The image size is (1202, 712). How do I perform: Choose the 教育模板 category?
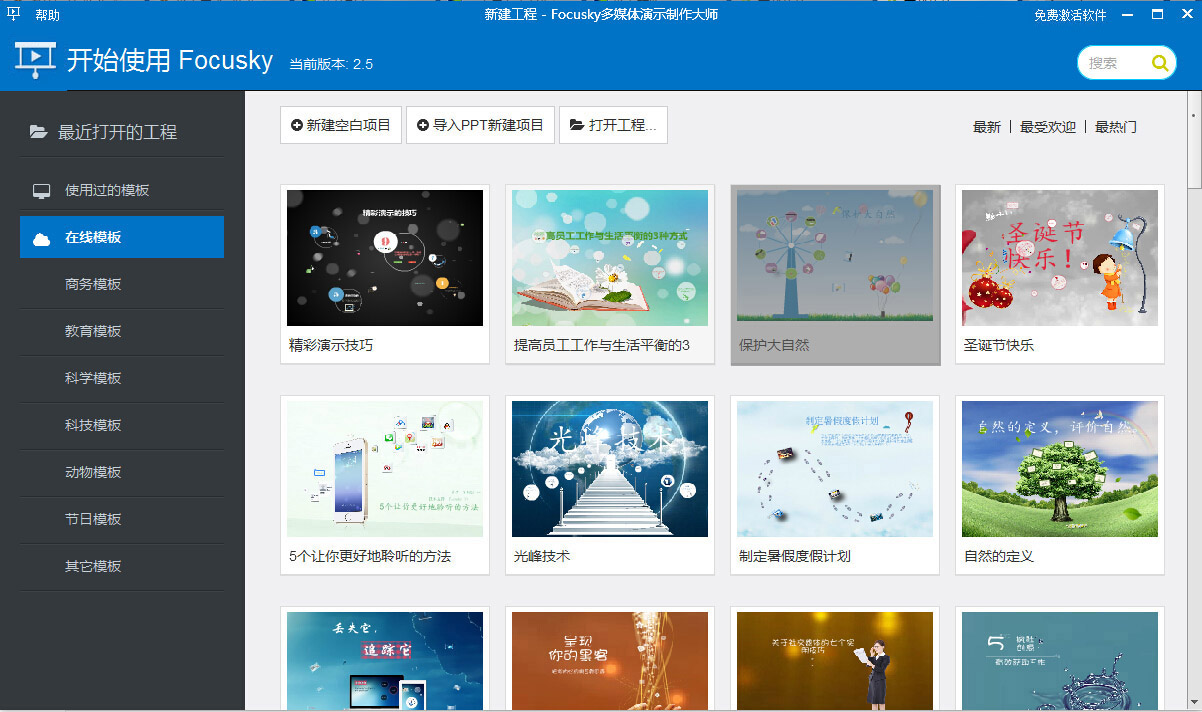coord(122,331)
